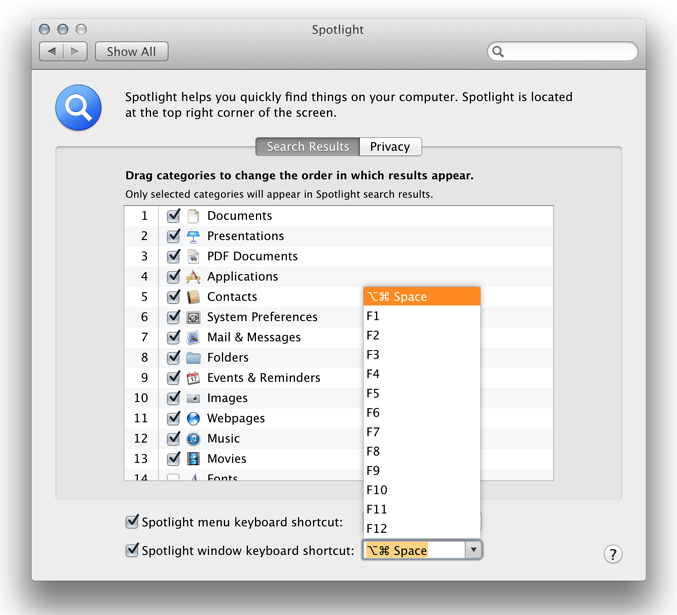Viewport: 677px width, 615px height.
Task: Choose F10 from the shortcut list
Action: [422, 490]
